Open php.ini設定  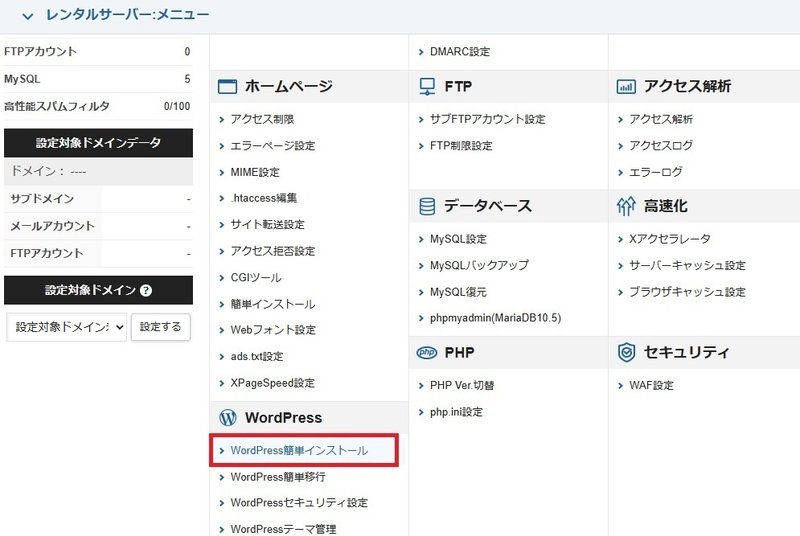tap(456, 412)
